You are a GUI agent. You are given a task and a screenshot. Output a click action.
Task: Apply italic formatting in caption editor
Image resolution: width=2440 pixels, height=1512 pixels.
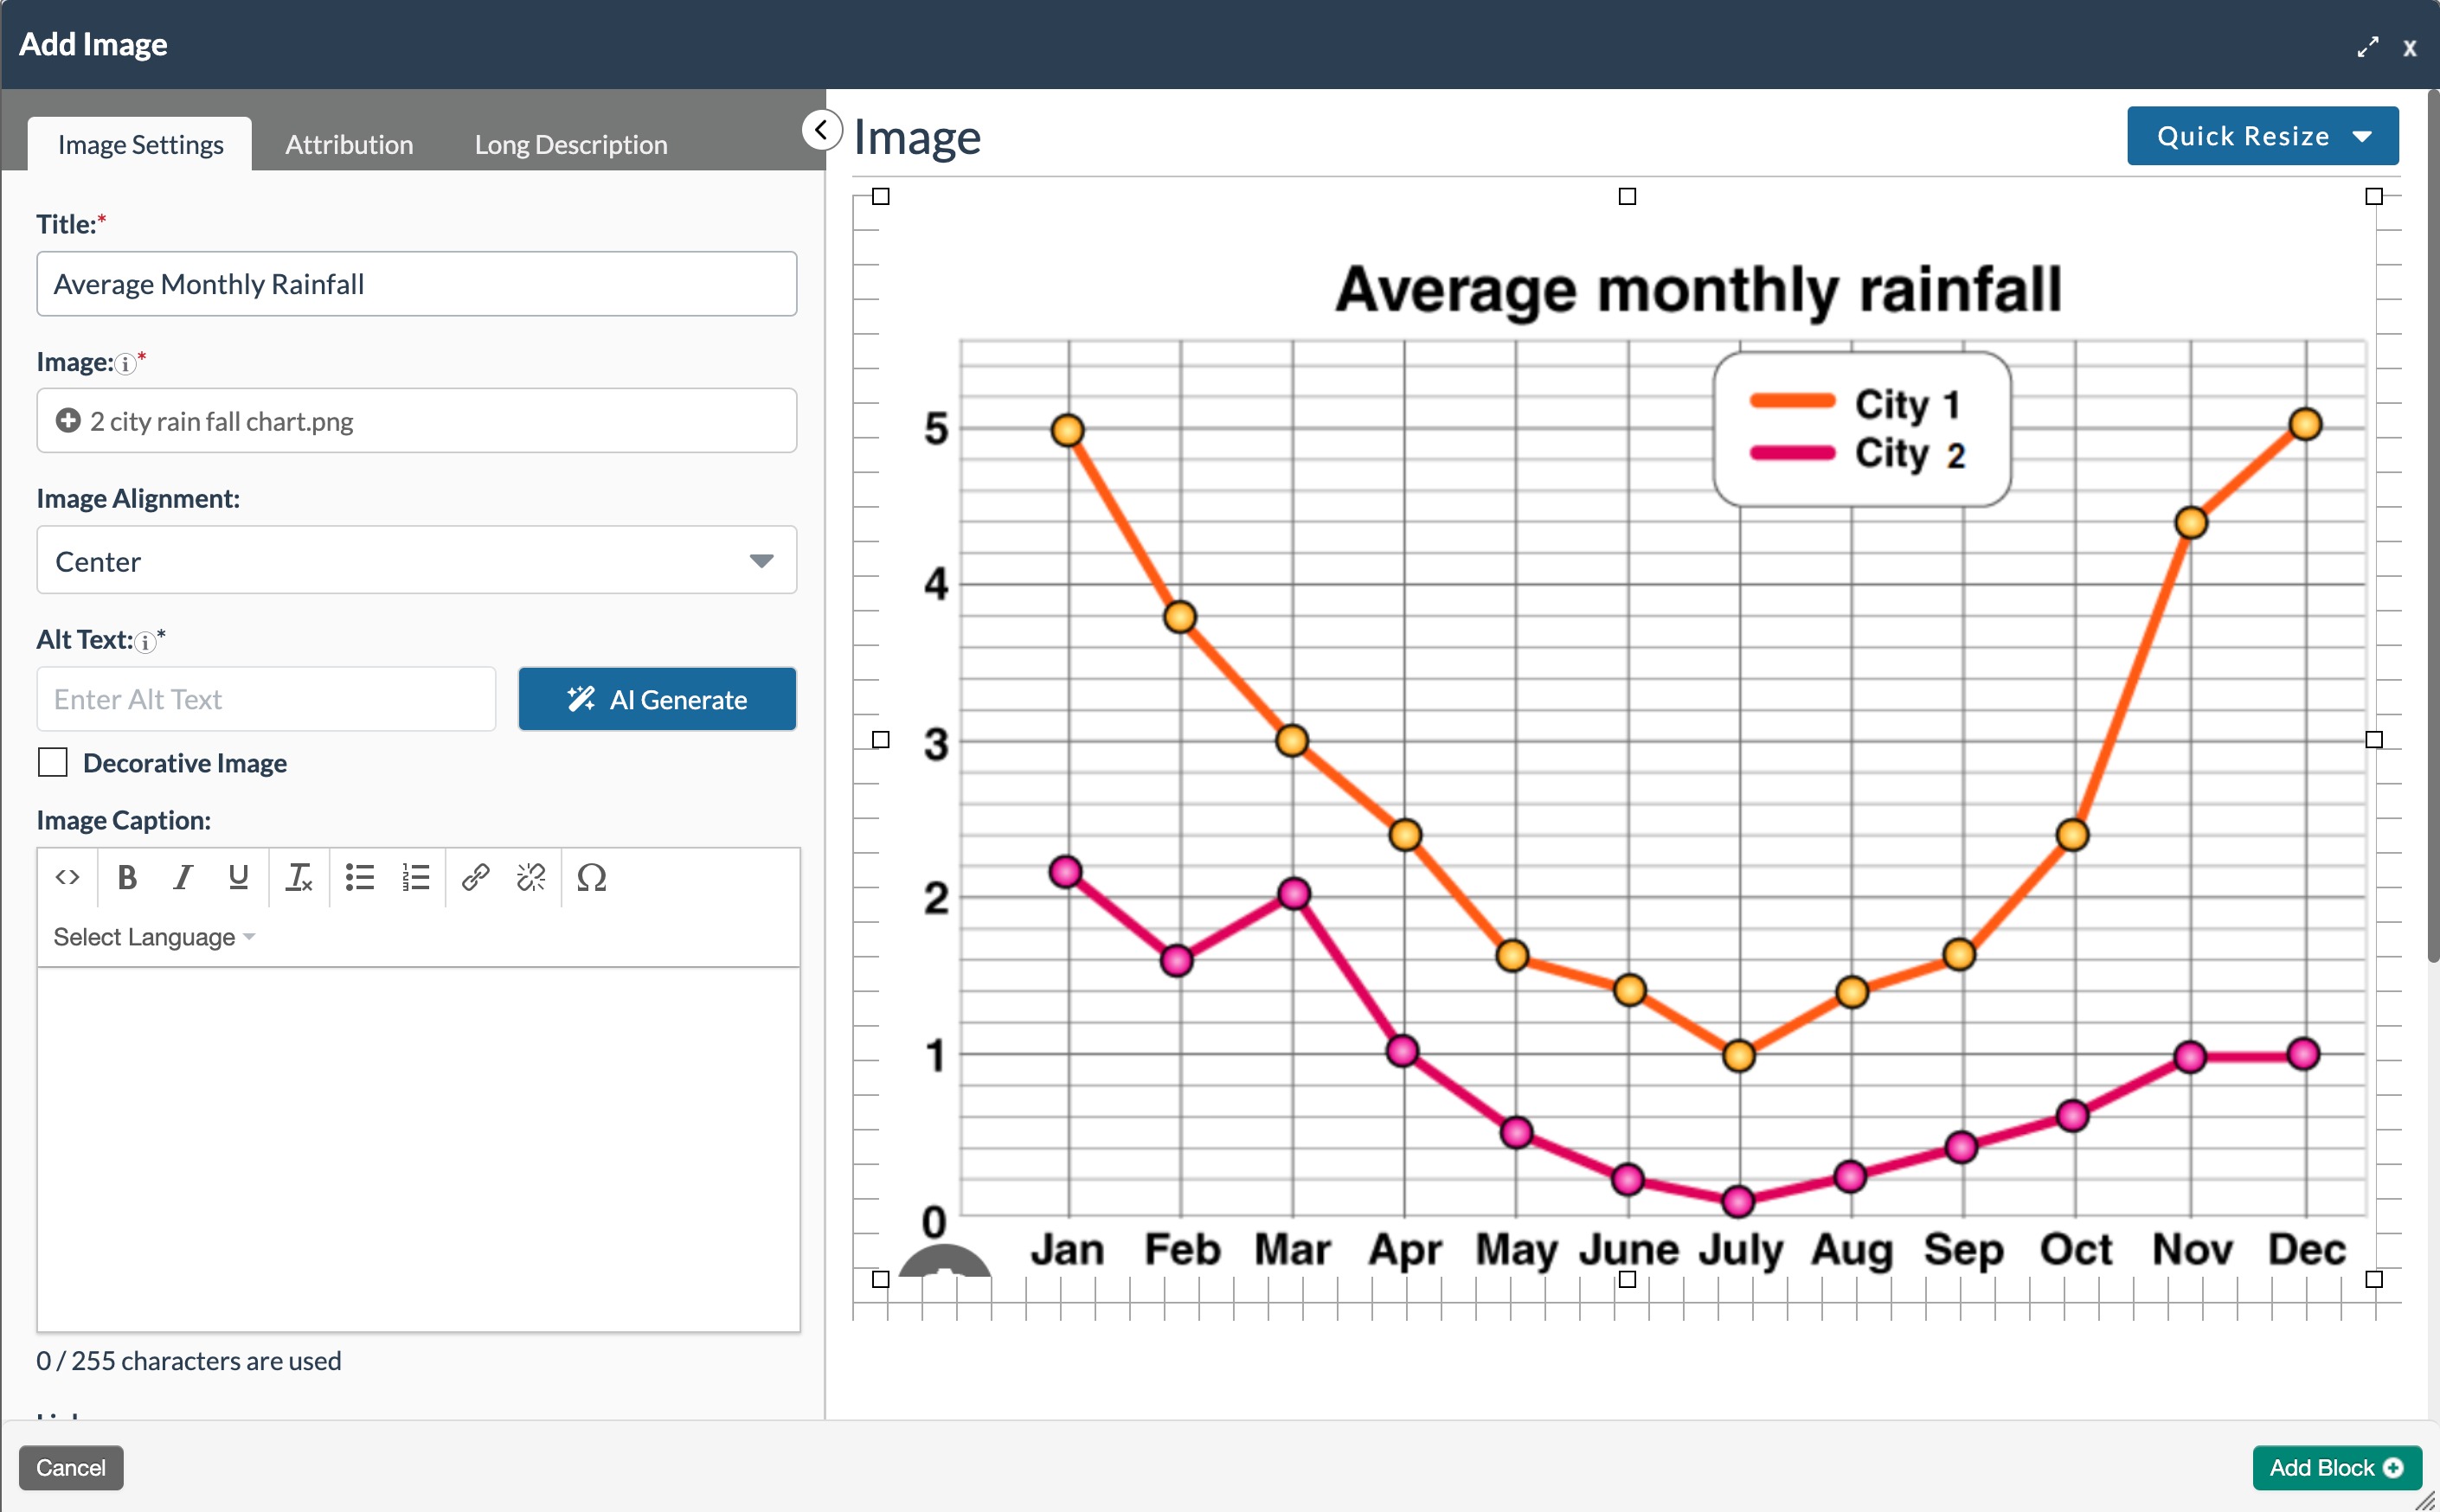pos(182,878)
